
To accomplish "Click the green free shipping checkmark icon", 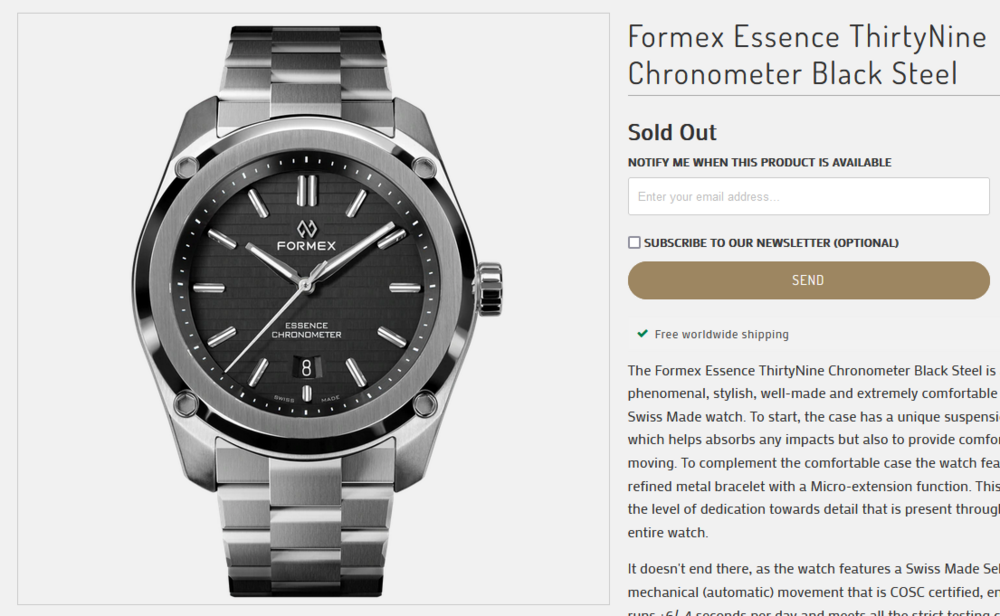I will click(642, 334).
